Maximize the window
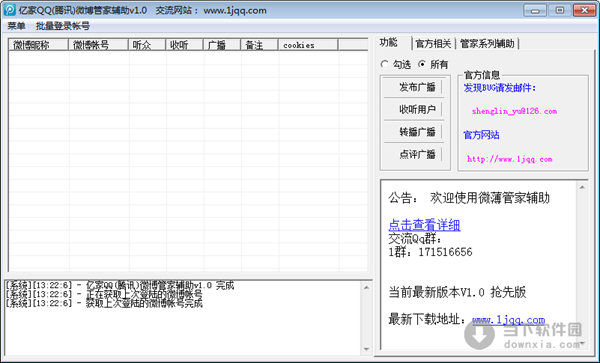Image resolution: width=600 pixels, height=363 pixels. (559, 10)
